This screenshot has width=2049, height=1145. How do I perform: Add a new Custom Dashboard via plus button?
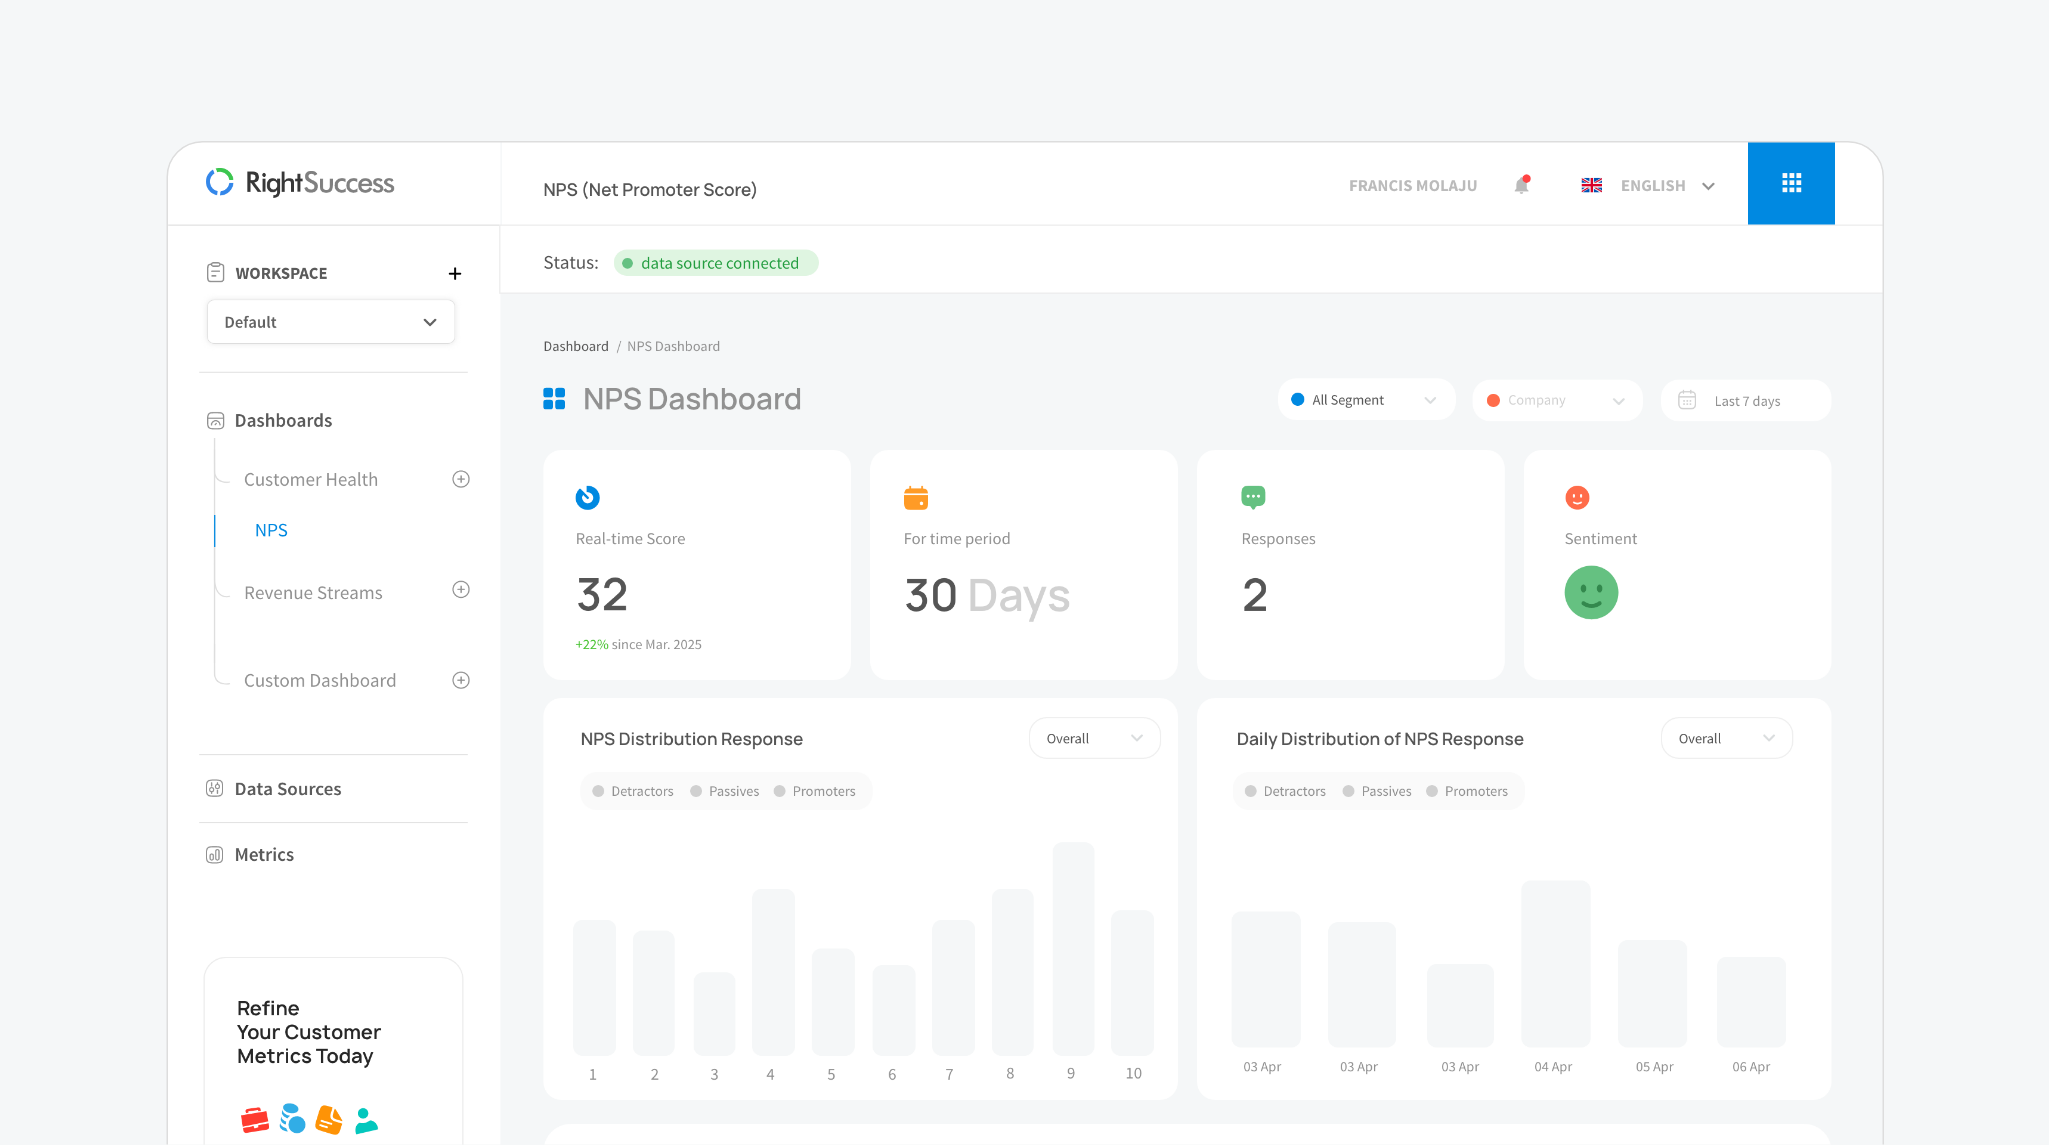tap(461, 680)
